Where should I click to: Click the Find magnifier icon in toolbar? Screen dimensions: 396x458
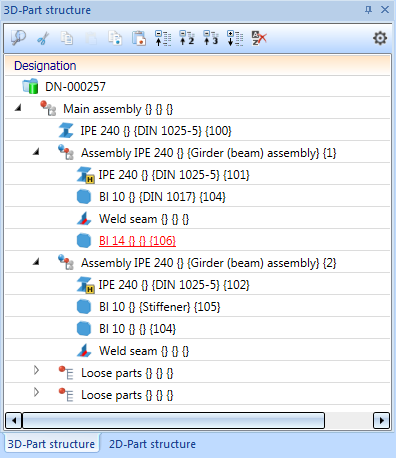(18, 38)
